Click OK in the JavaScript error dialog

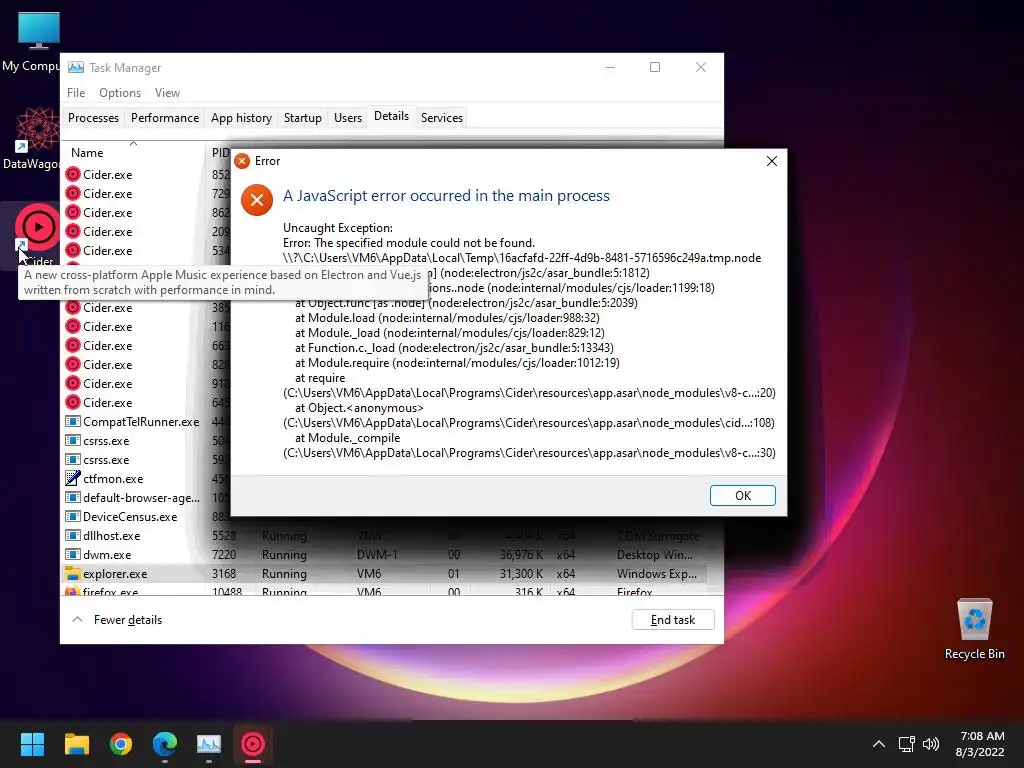(743, 496)
